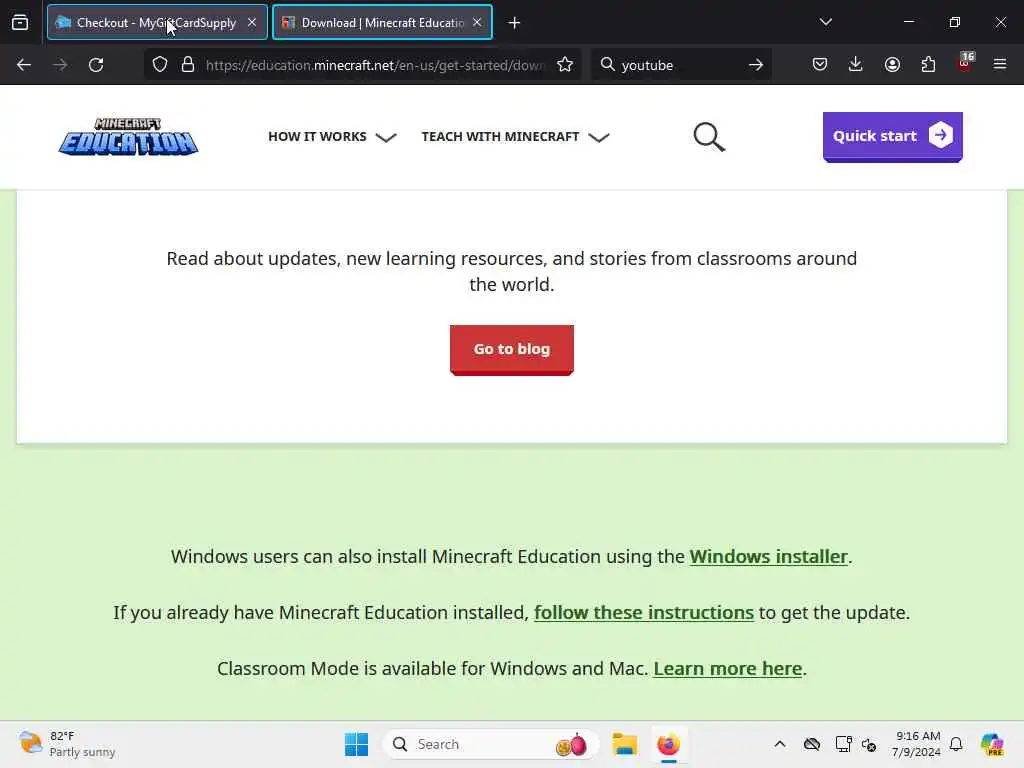Open the display/cast tray icon
Screen dimensions: 1024x768
(x=843, y=744)
